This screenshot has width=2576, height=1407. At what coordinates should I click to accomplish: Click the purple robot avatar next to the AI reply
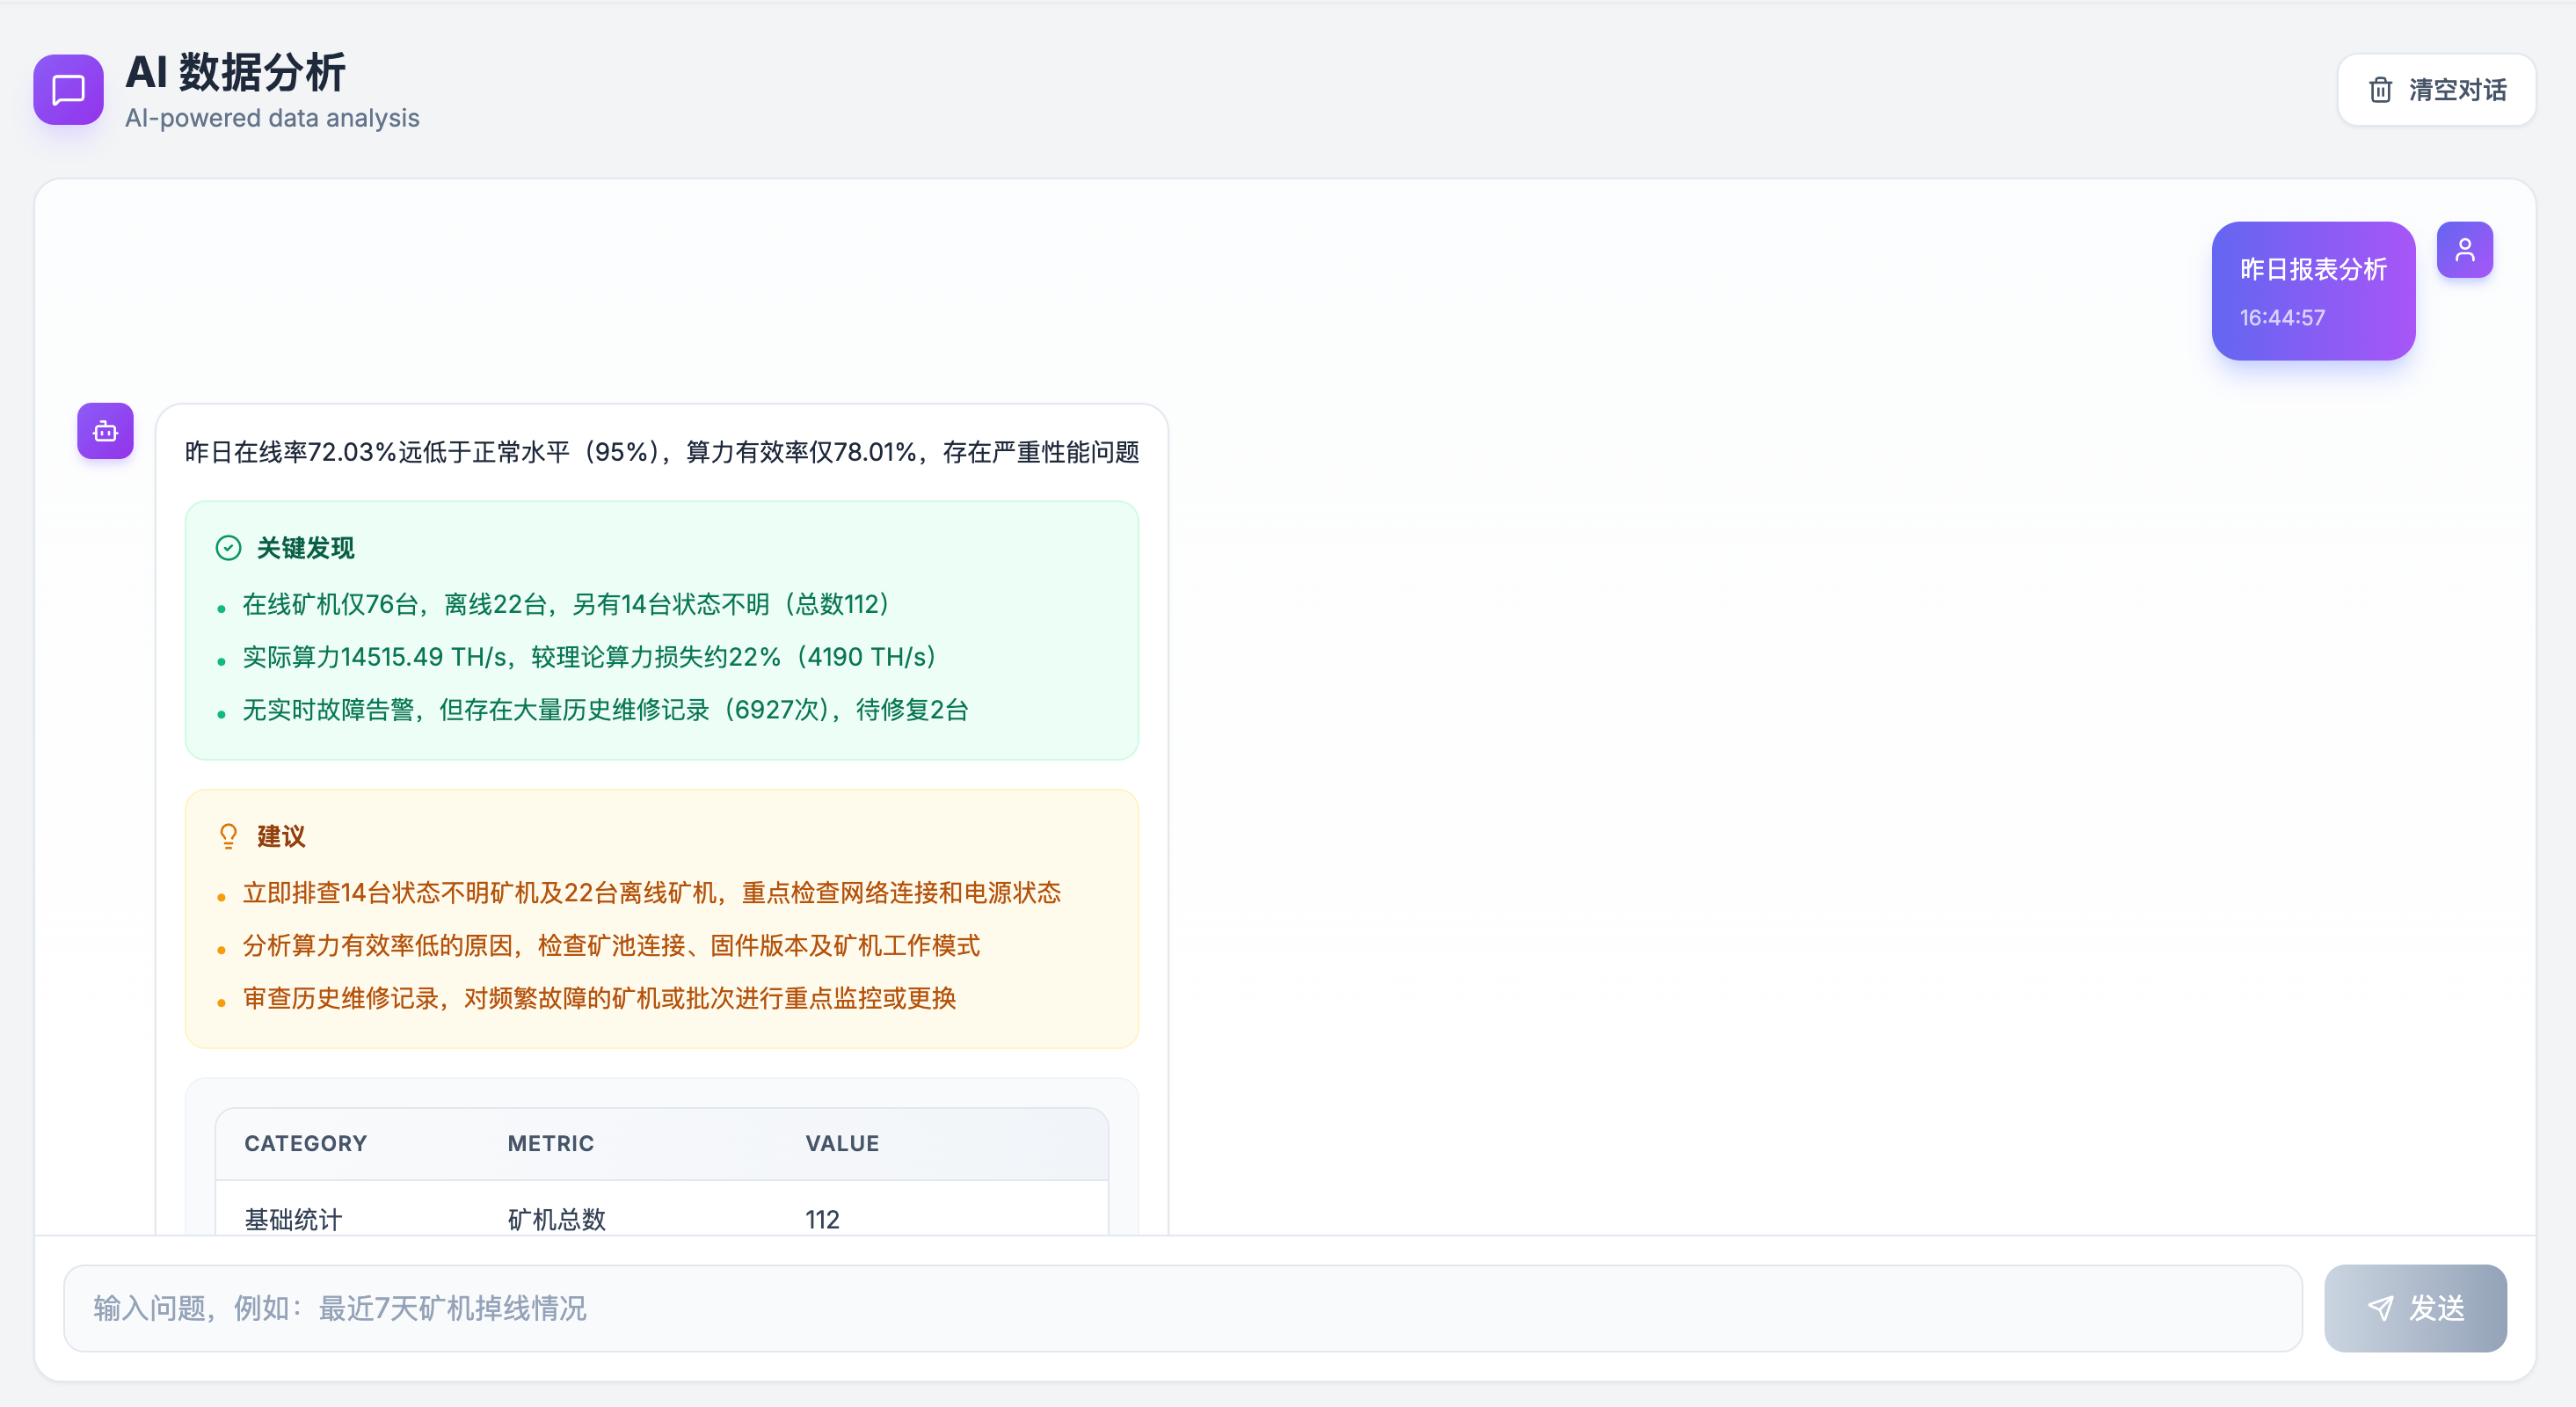(x=104, y=431)
